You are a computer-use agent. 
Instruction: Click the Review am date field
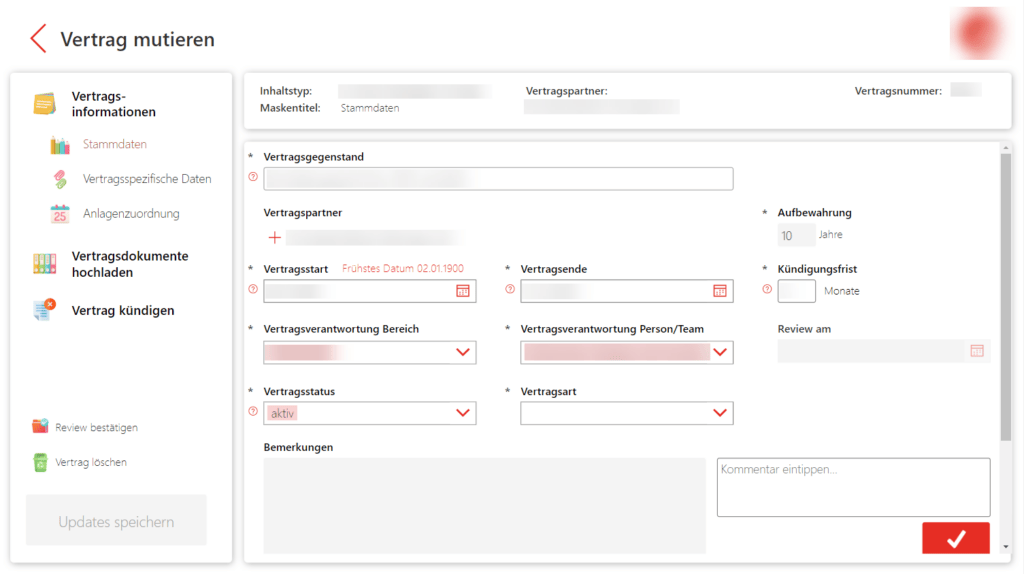tap(884, 351)
